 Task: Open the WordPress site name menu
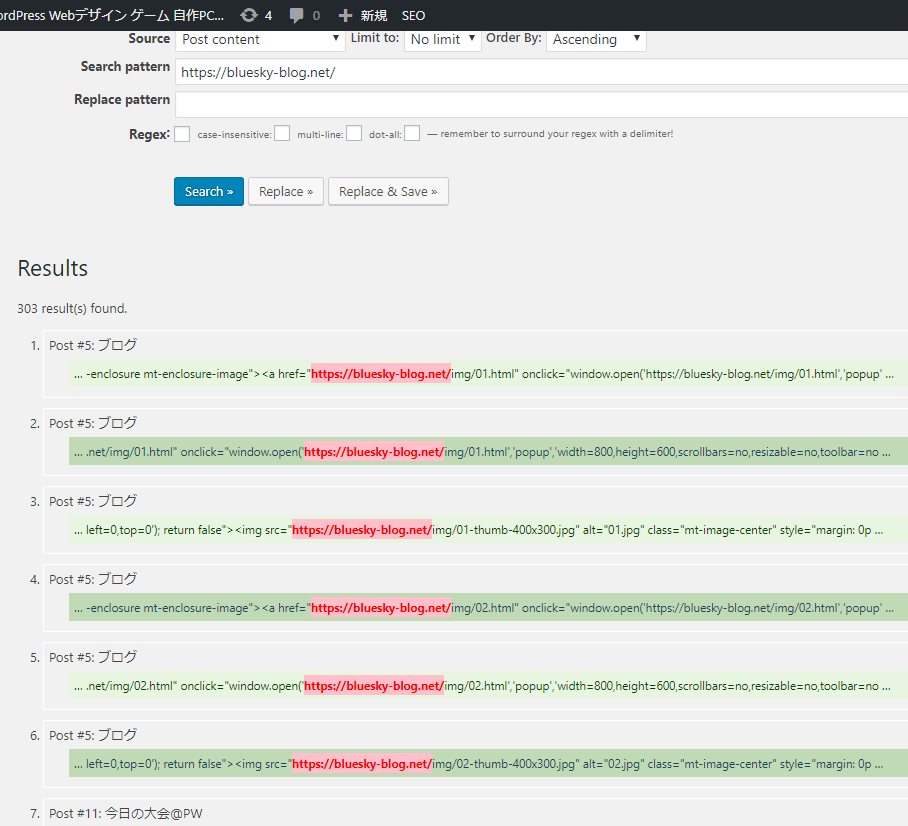point(112,16)
